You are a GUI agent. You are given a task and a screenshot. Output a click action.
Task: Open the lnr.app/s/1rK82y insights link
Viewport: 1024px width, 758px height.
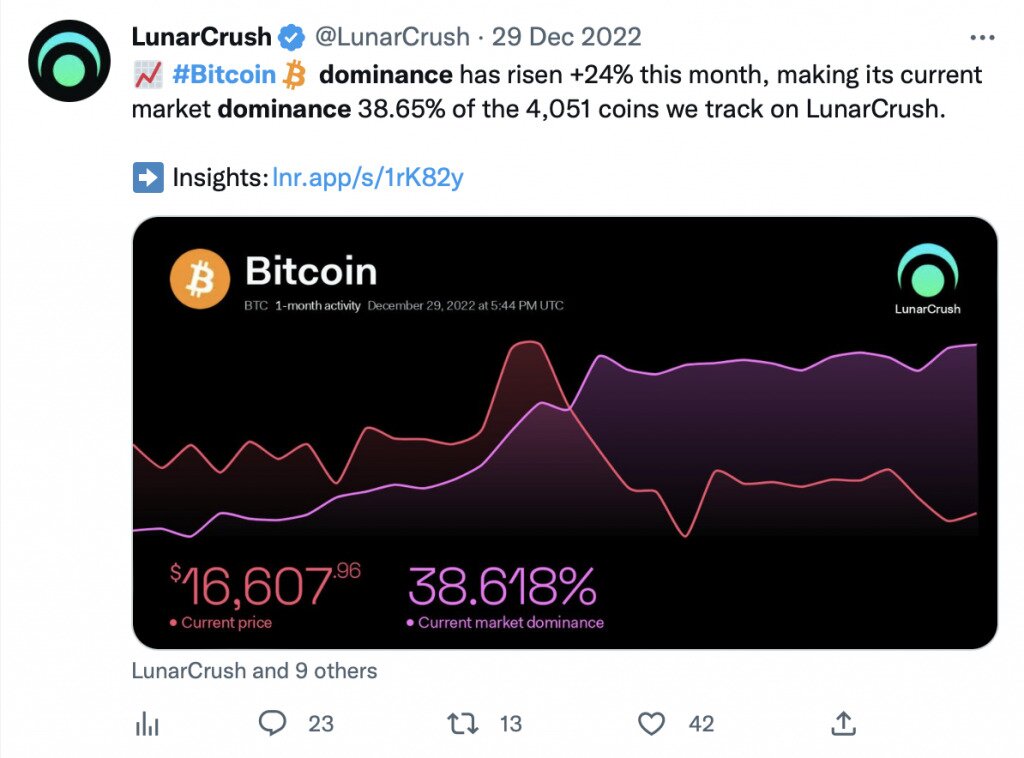click(x=367, y=178)
